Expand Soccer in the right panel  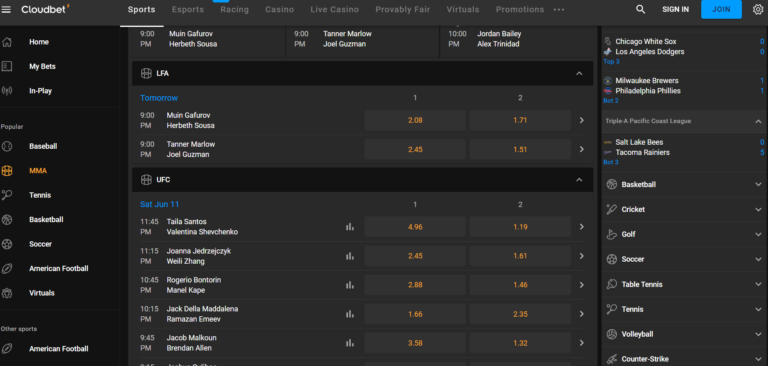758,259
